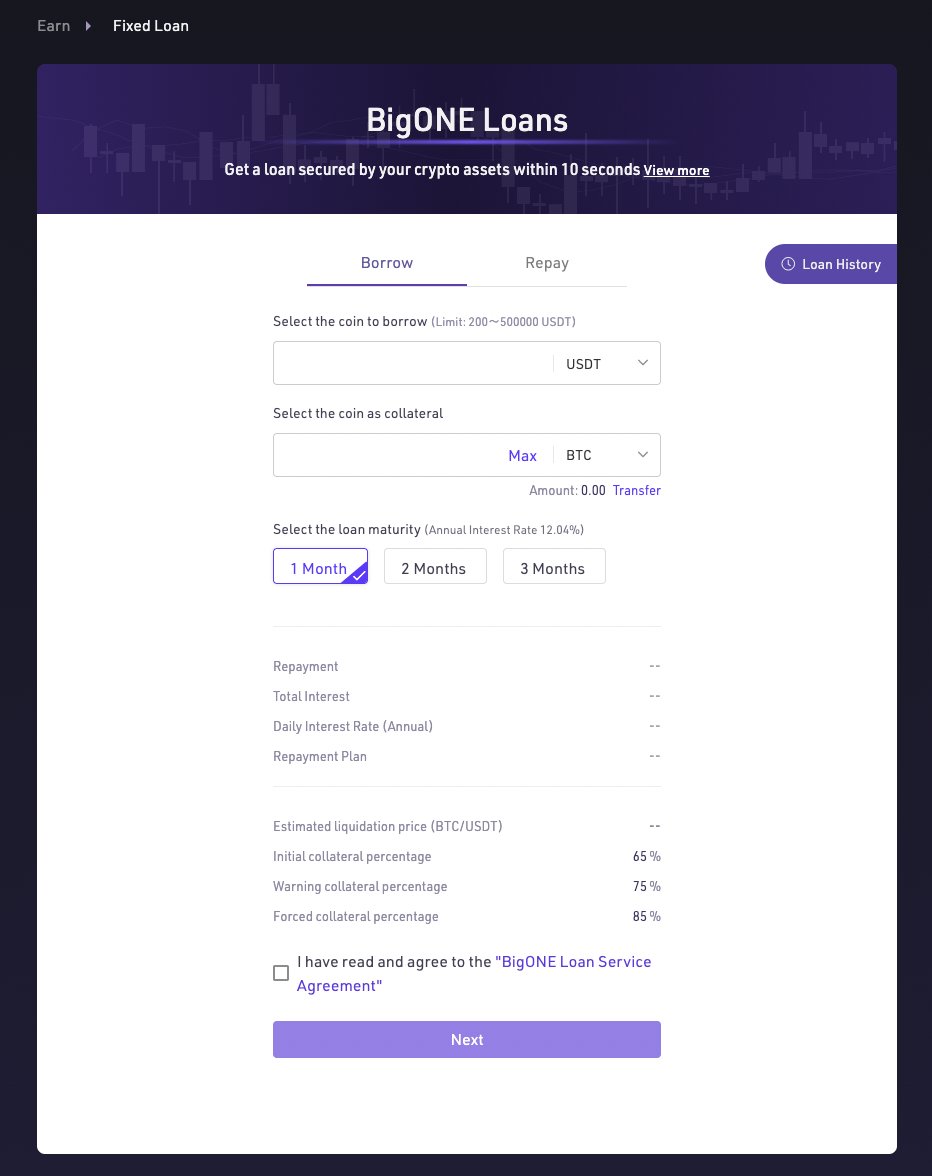Tick the Loan Service Agreement checkbox
Viewport: 932px width, 1176px height.
coord(281,973)
